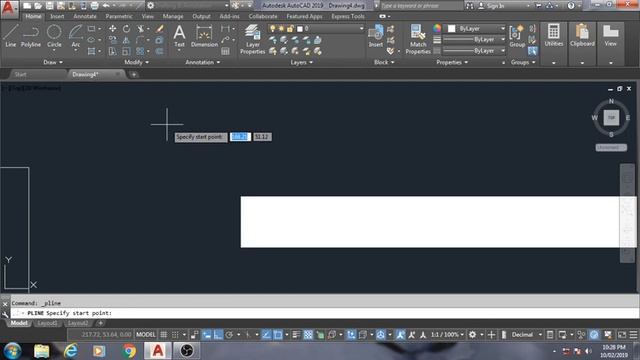
Task: Expand the Block panel
Action: pyautogui.click(x=384, y=62)
